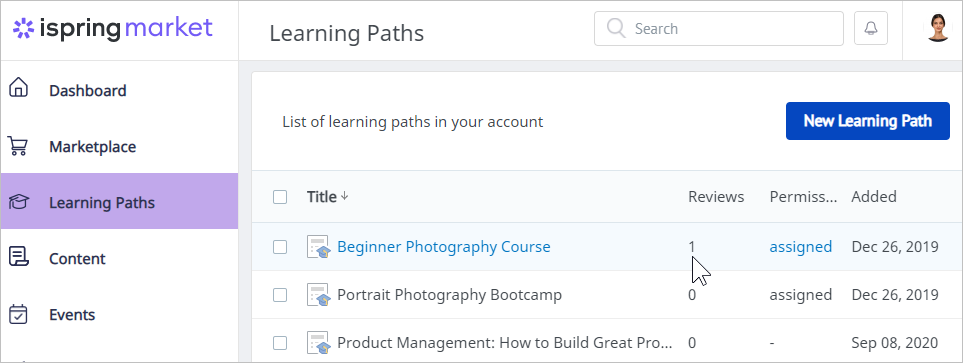Open notifications bell icon
Viewport: 963px width, 363px height.
[x=871, y=28]
